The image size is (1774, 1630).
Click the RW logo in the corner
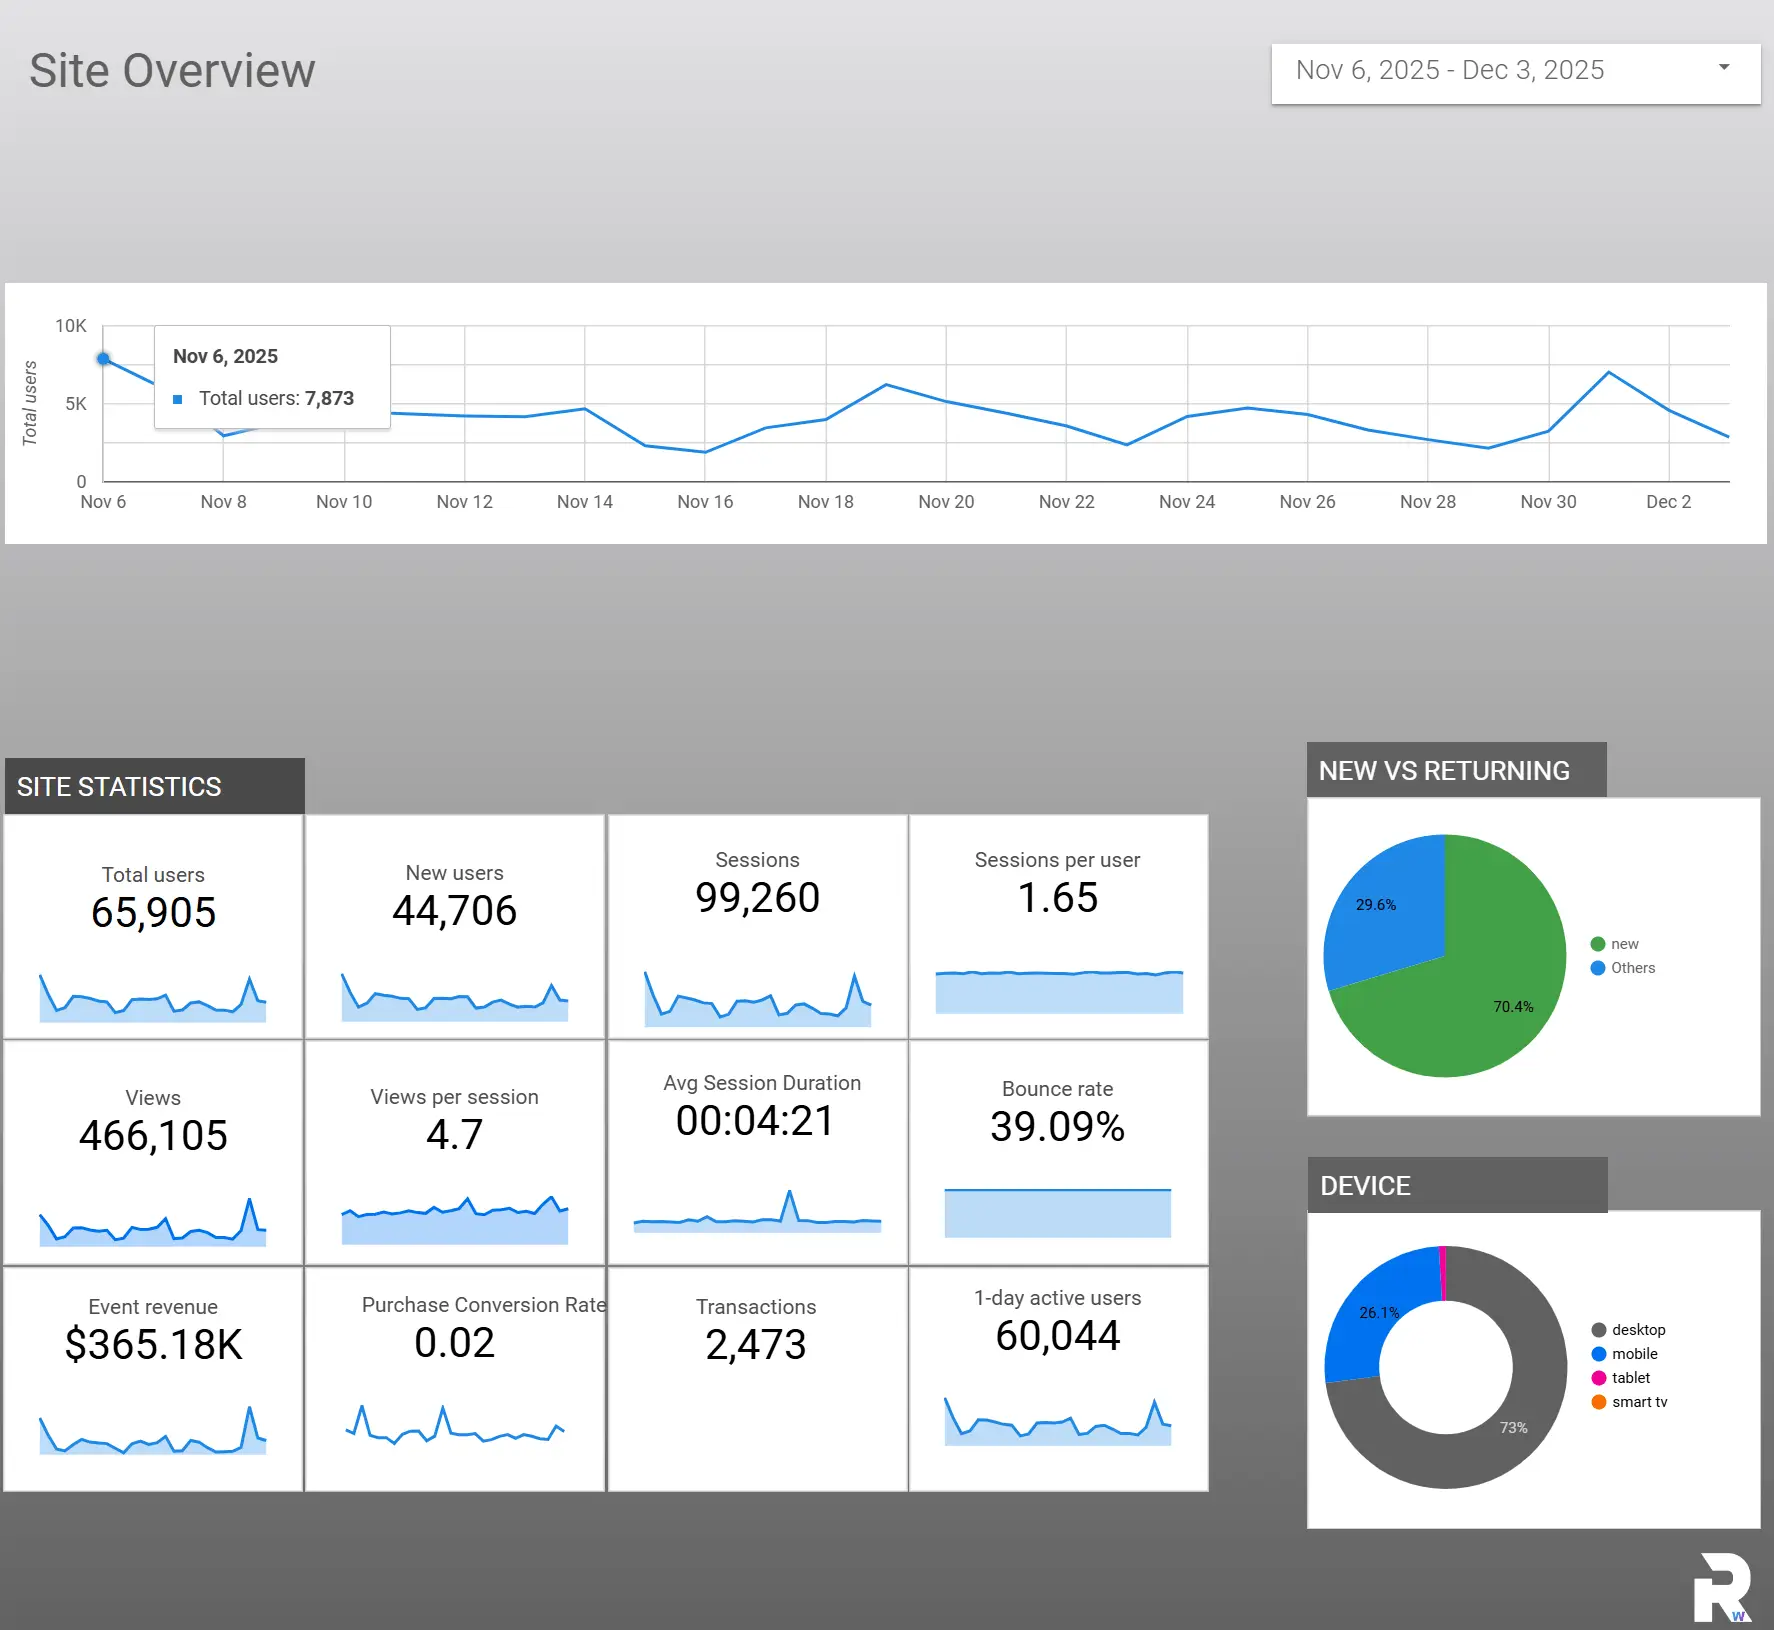1722,1587
